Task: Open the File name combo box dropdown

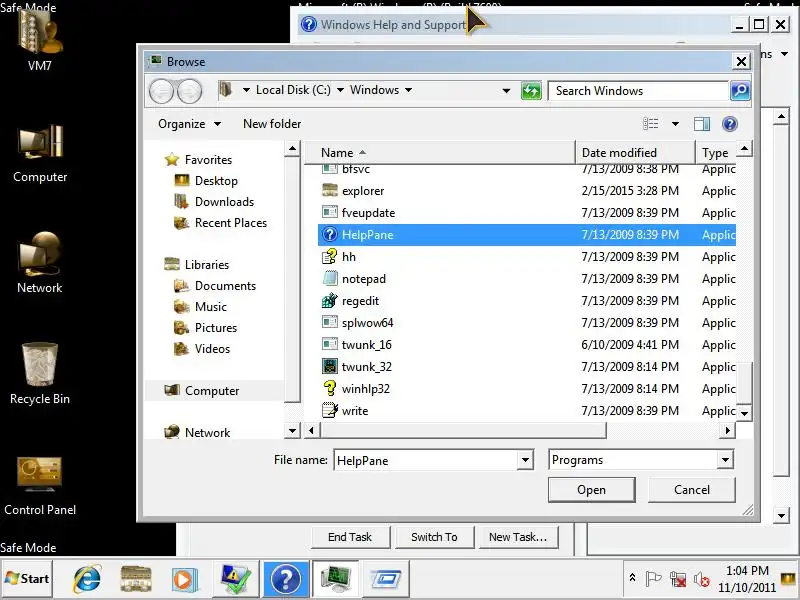Action: click(525, 460)
